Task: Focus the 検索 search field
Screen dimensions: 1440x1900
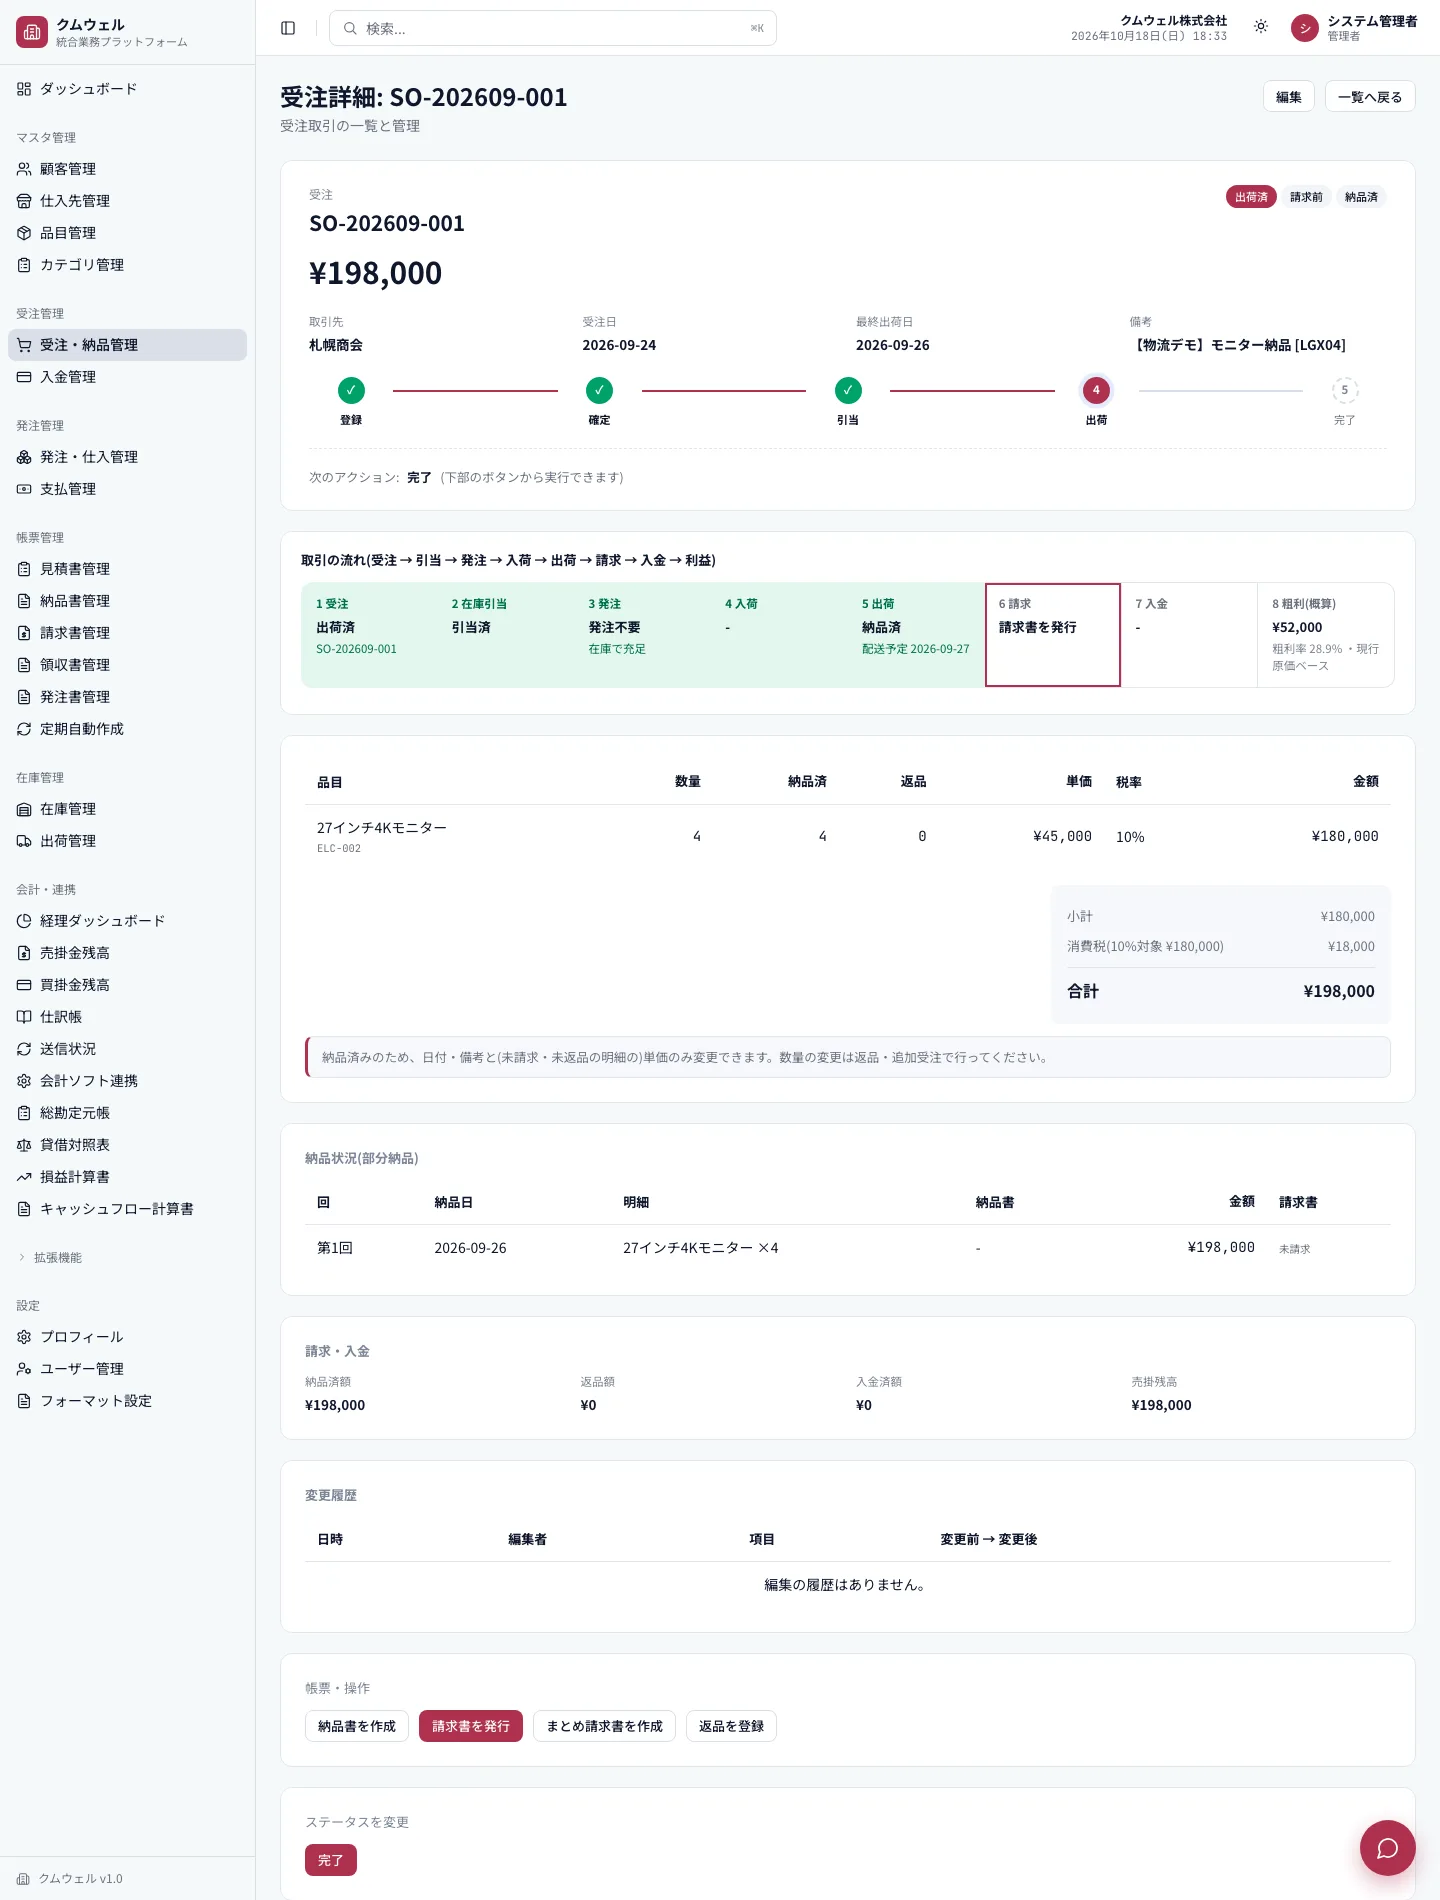Action: pyautogui.click(x=553, y=28)
